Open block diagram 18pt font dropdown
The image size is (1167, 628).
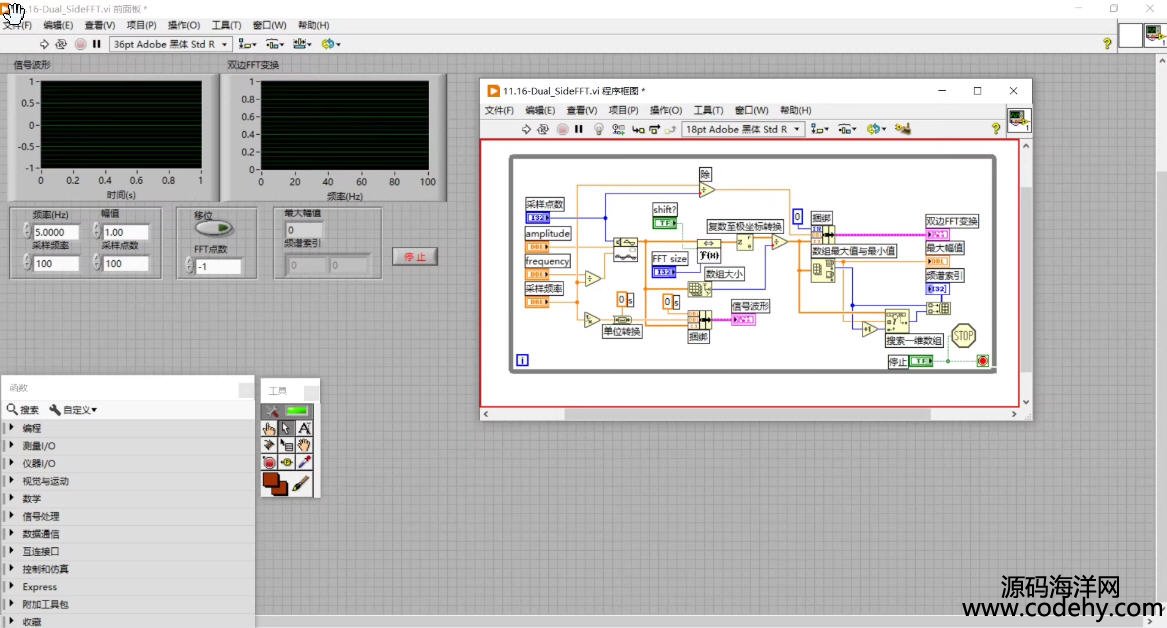coord(743,129)
